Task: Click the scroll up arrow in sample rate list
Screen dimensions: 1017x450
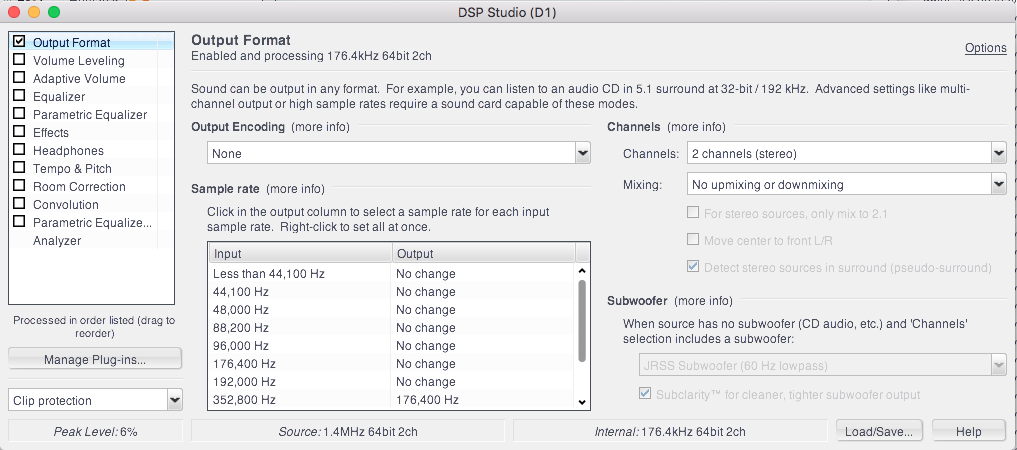Action: 582,272
